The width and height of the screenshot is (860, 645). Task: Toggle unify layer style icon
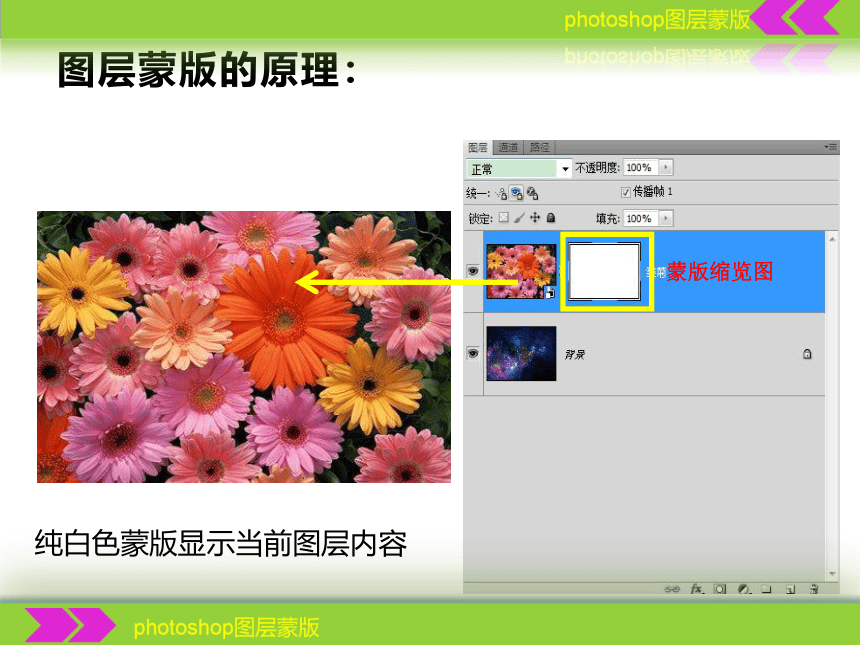(532, 193)
